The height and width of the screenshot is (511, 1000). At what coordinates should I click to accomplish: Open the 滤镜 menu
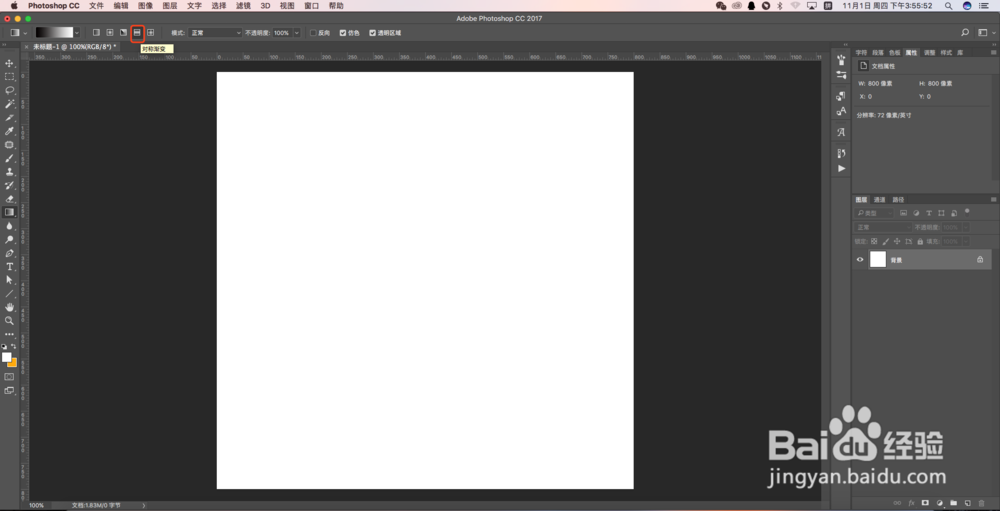[243, 5]
